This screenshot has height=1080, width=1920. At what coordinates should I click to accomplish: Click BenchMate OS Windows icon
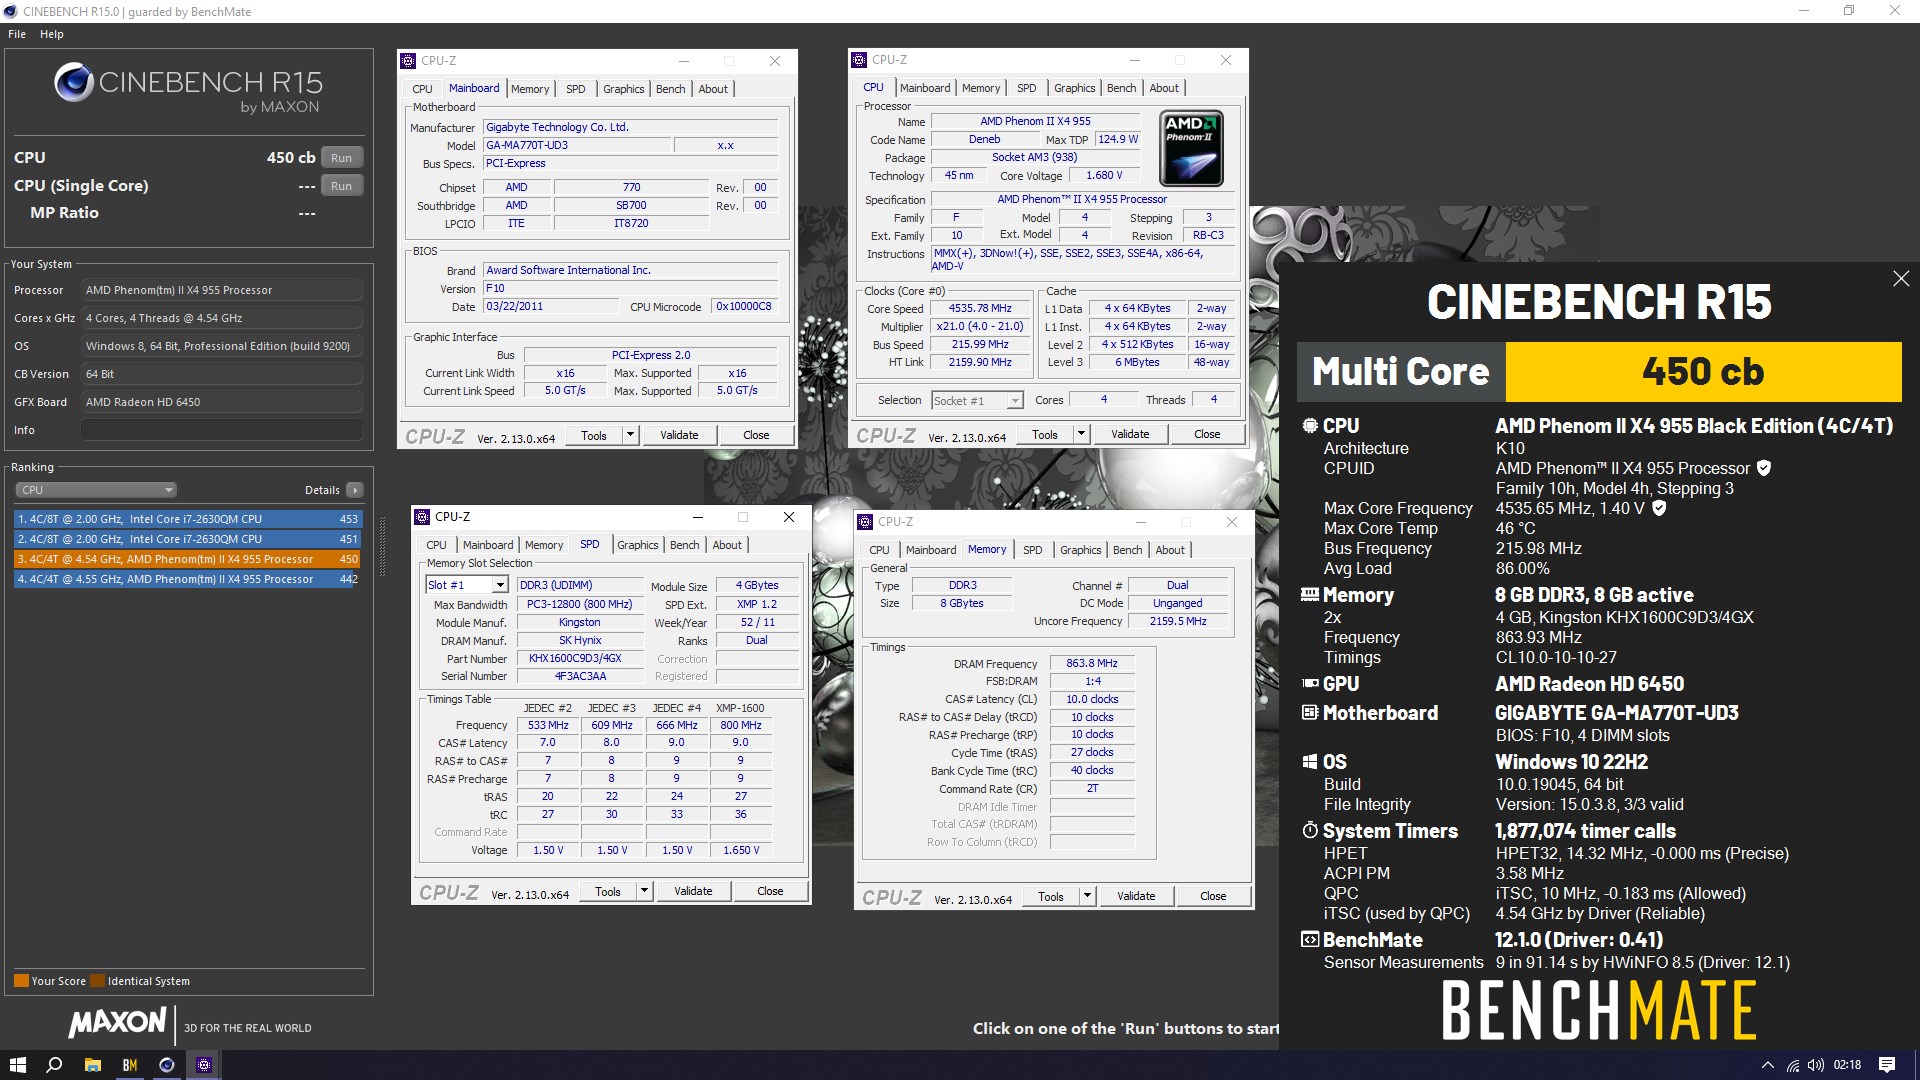(x=1310, y=762)
